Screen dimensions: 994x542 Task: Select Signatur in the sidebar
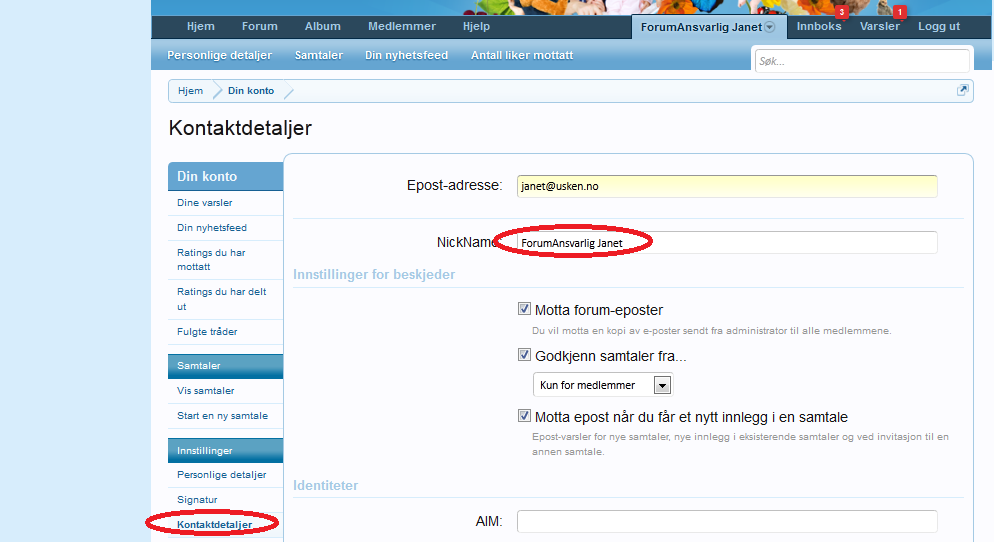tap(197, 499)
